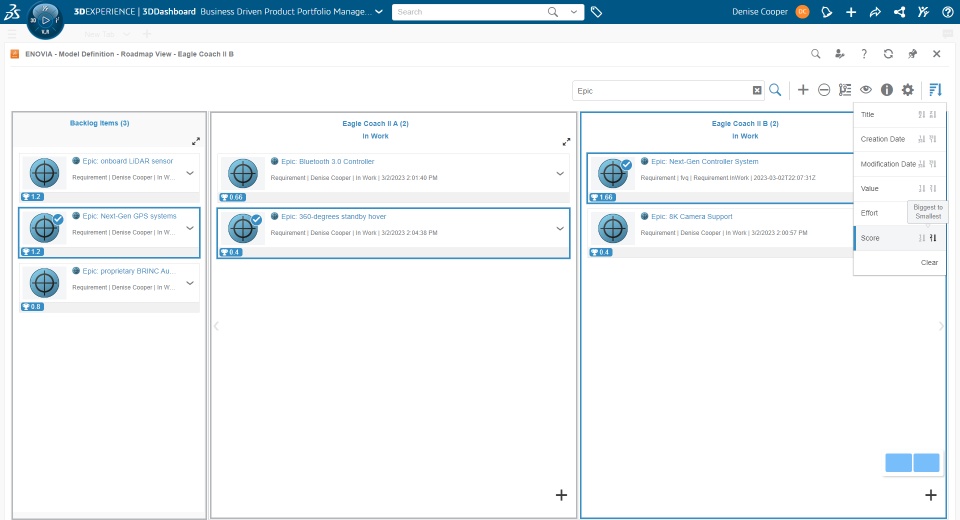Open the top search options dropdown
This screenshot has height=520, width=960.
(574, 12)
